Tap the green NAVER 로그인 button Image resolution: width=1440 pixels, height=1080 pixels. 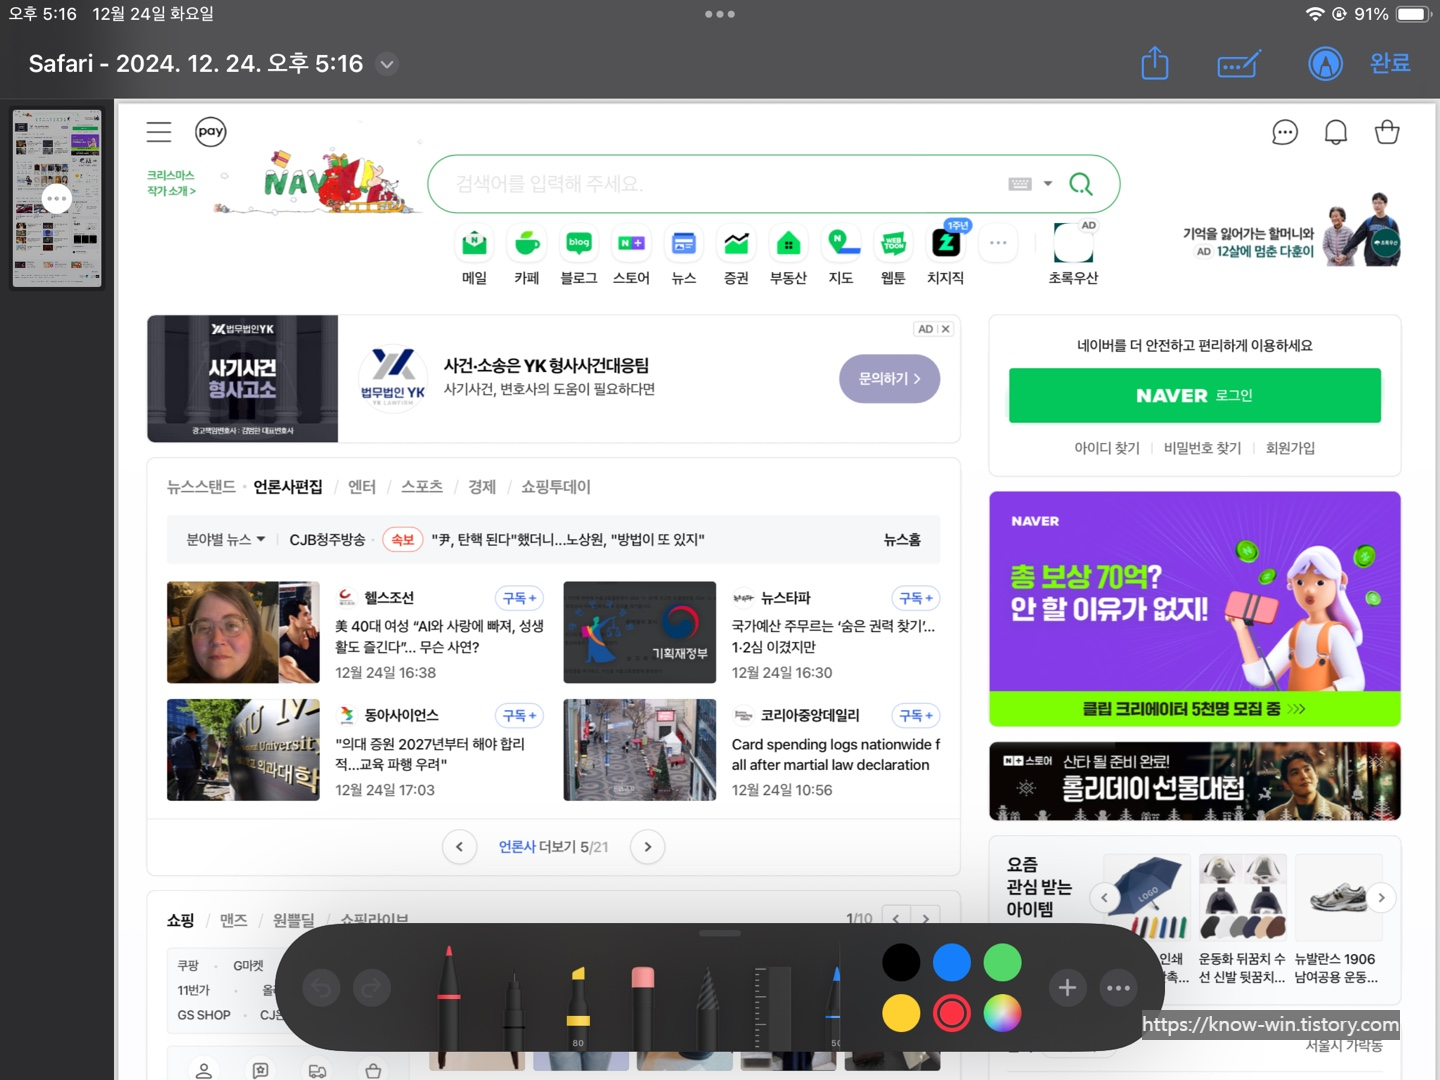[x=1195, y=396]
